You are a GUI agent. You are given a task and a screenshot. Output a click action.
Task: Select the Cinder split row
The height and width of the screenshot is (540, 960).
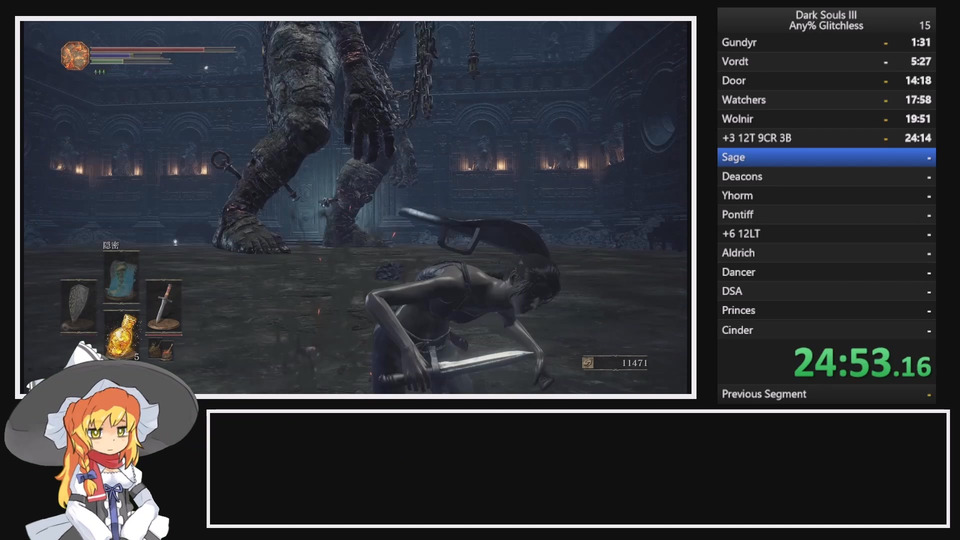tap(826, 330)
